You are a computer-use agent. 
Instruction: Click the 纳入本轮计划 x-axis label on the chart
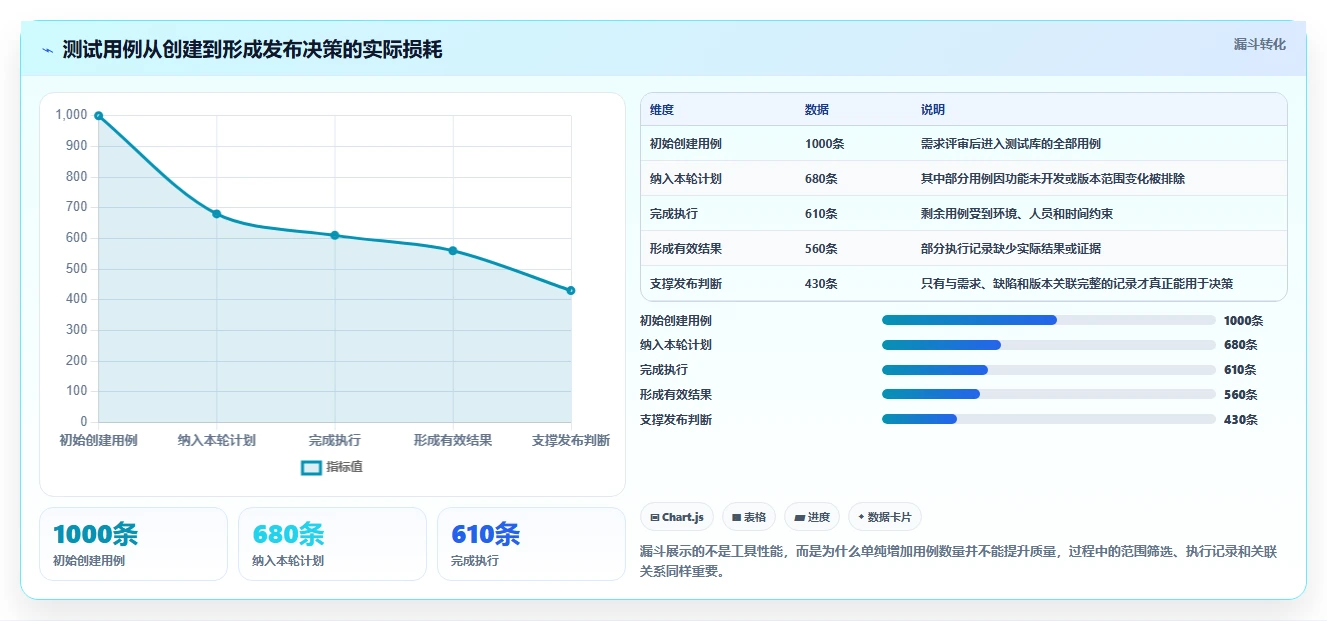[216, 440]
